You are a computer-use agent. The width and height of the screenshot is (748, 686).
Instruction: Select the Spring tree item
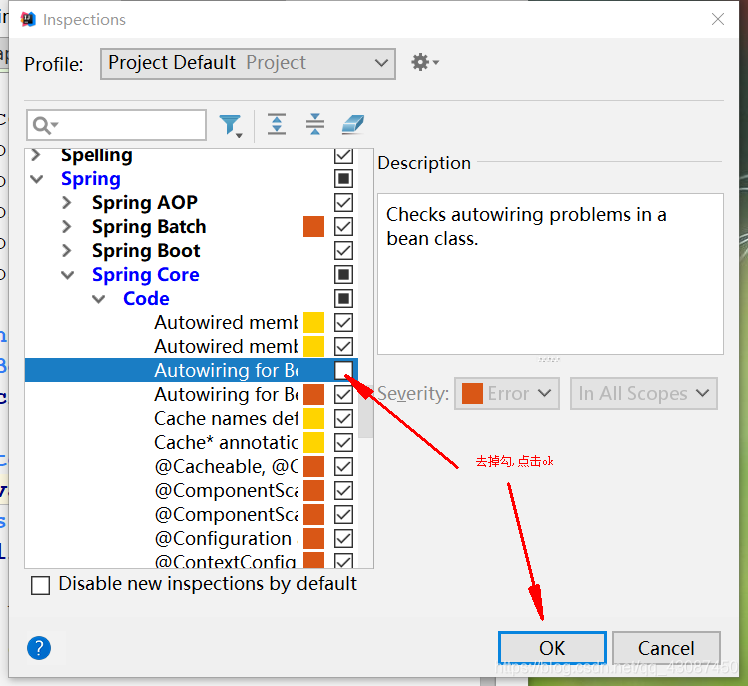(x=91, y=179)
